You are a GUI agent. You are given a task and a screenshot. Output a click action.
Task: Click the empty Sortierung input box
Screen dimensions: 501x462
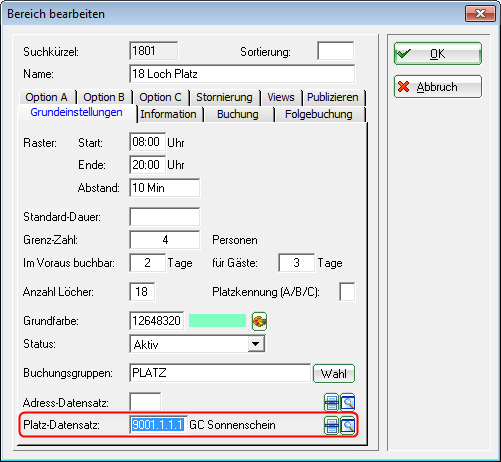tap(336, 51)
